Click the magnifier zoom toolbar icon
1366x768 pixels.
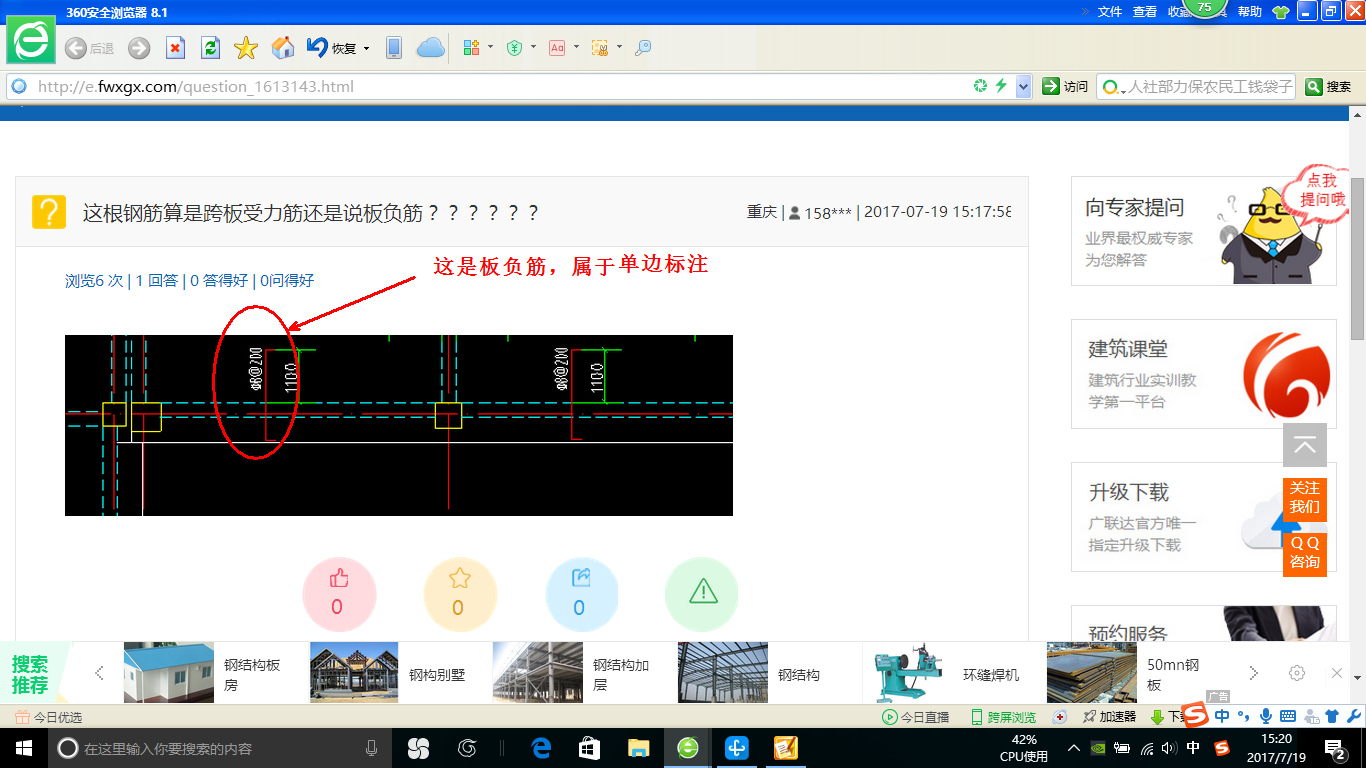click(x=643, y=48)
